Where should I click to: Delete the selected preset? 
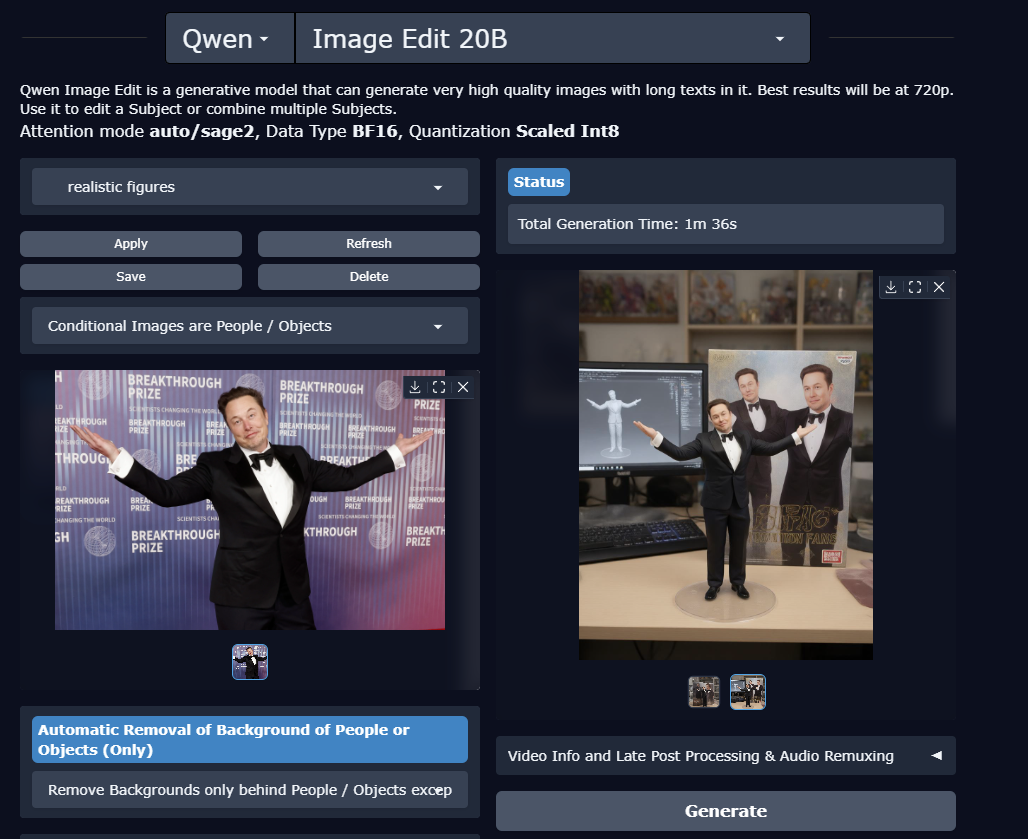[x=368, y=277]
